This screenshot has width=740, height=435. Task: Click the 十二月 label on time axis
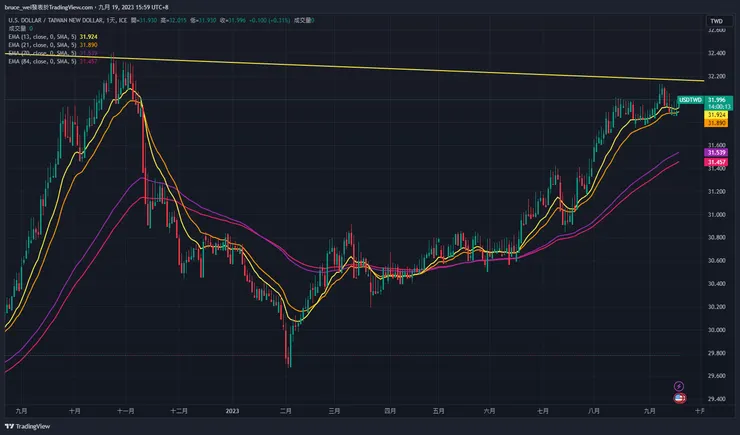tap(179, 411)
